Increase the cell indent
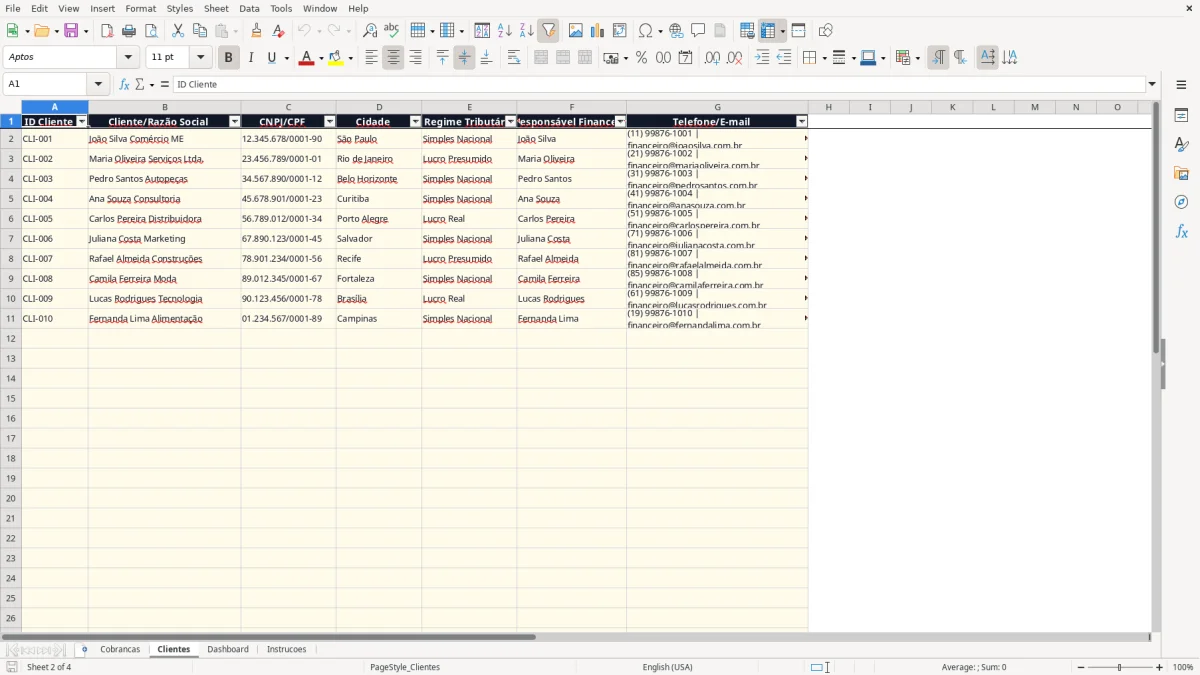Image resolution: width=1200 pixels, height=675 pixels. [x=762, y=58]
